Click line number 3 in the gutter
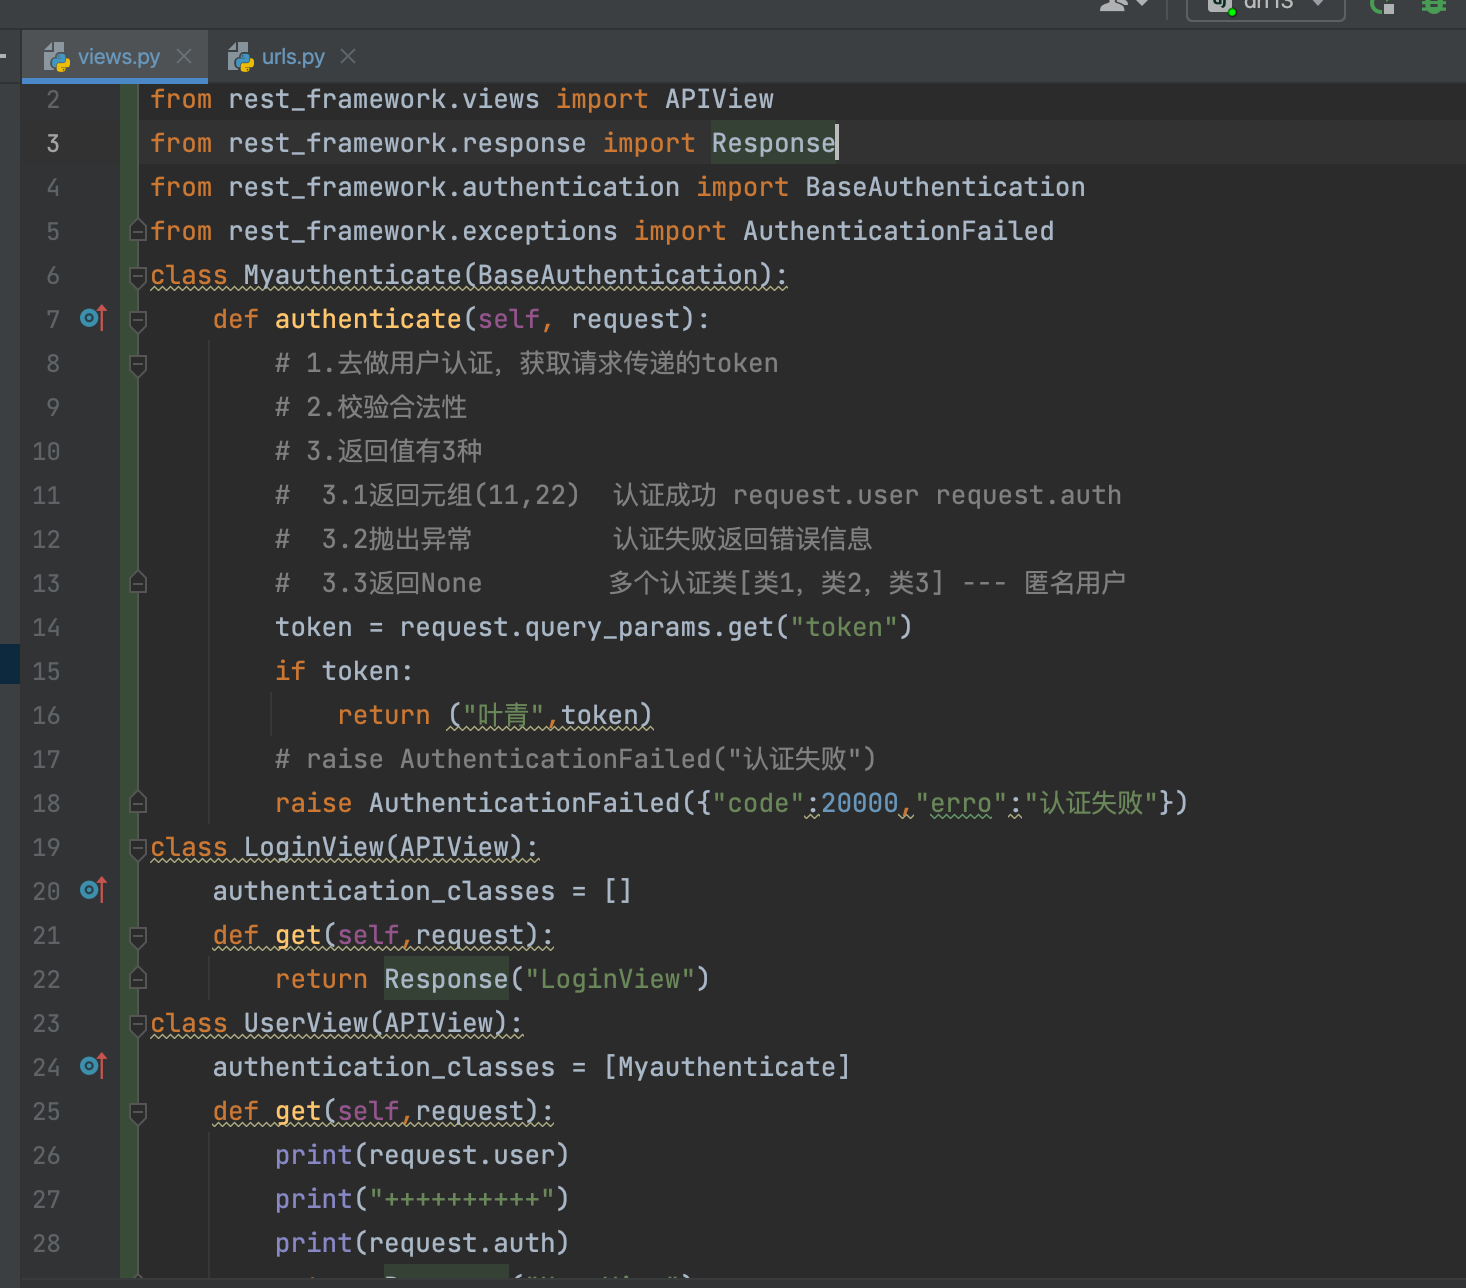The image size is (1466, 1288). click(53, 143)
